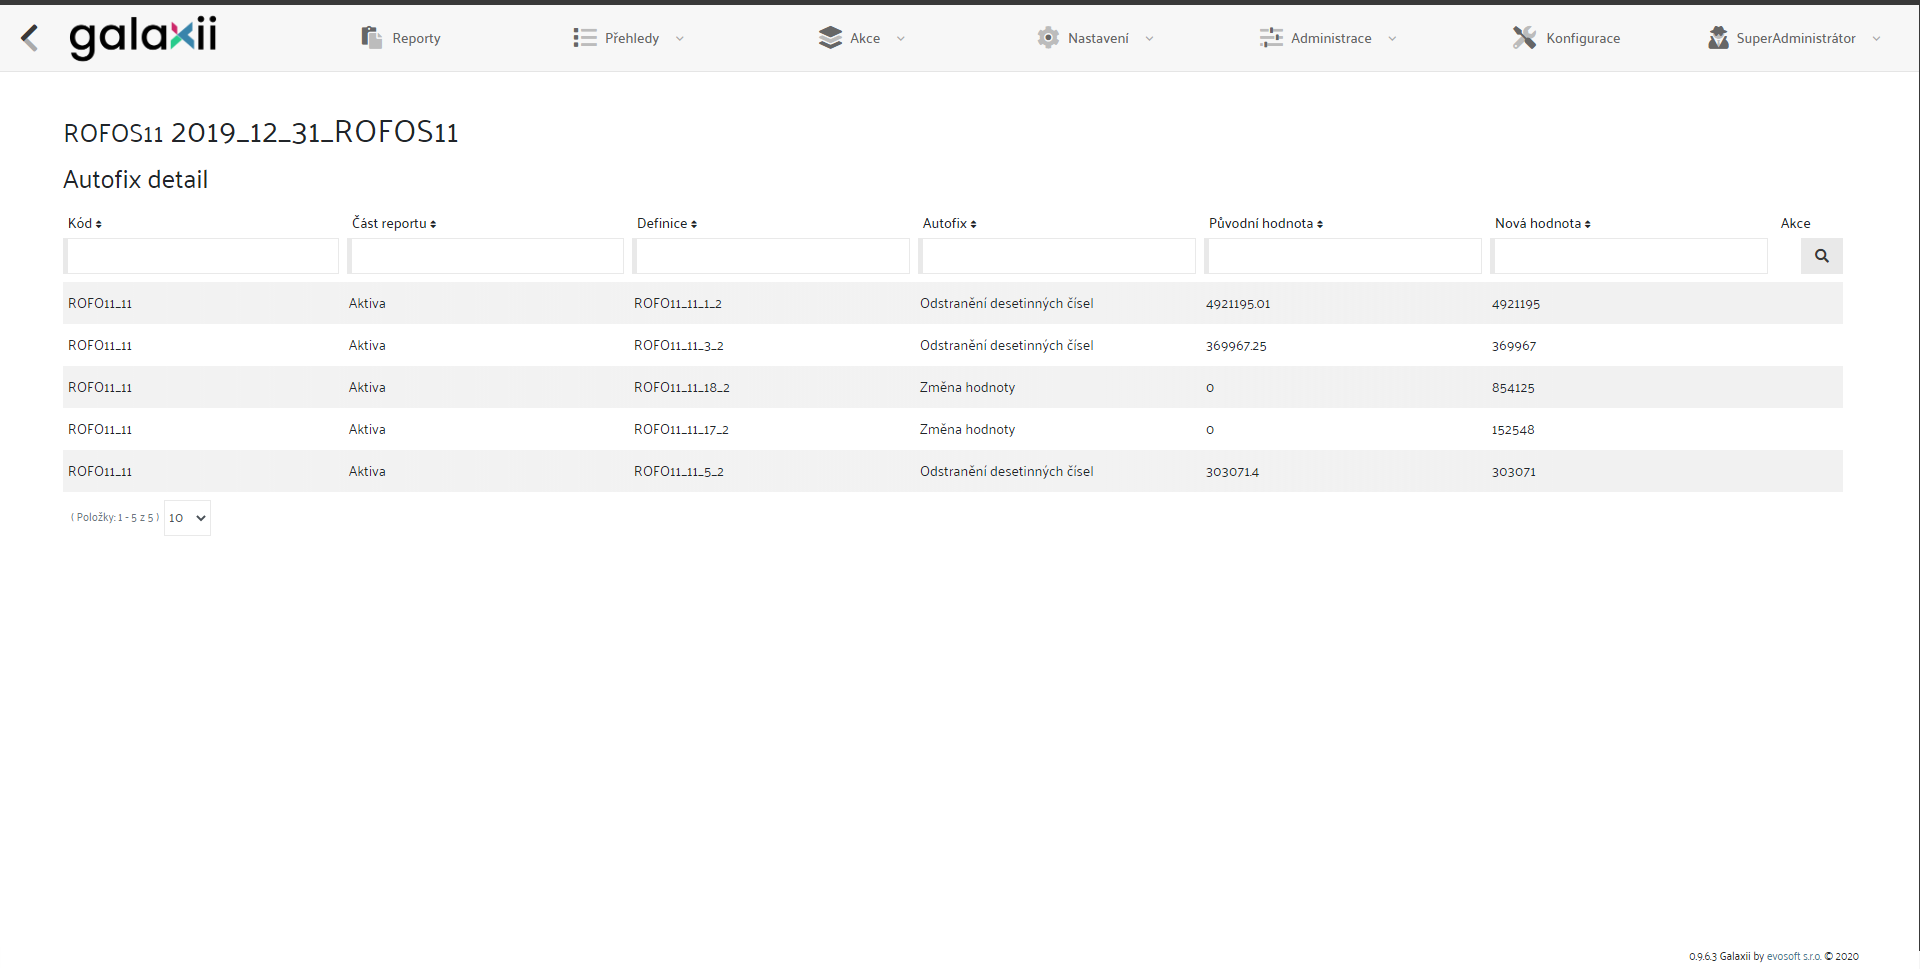Click original value 3030714
Viewport: 1920px width, 969px height.
click(x=1232, y=472)
